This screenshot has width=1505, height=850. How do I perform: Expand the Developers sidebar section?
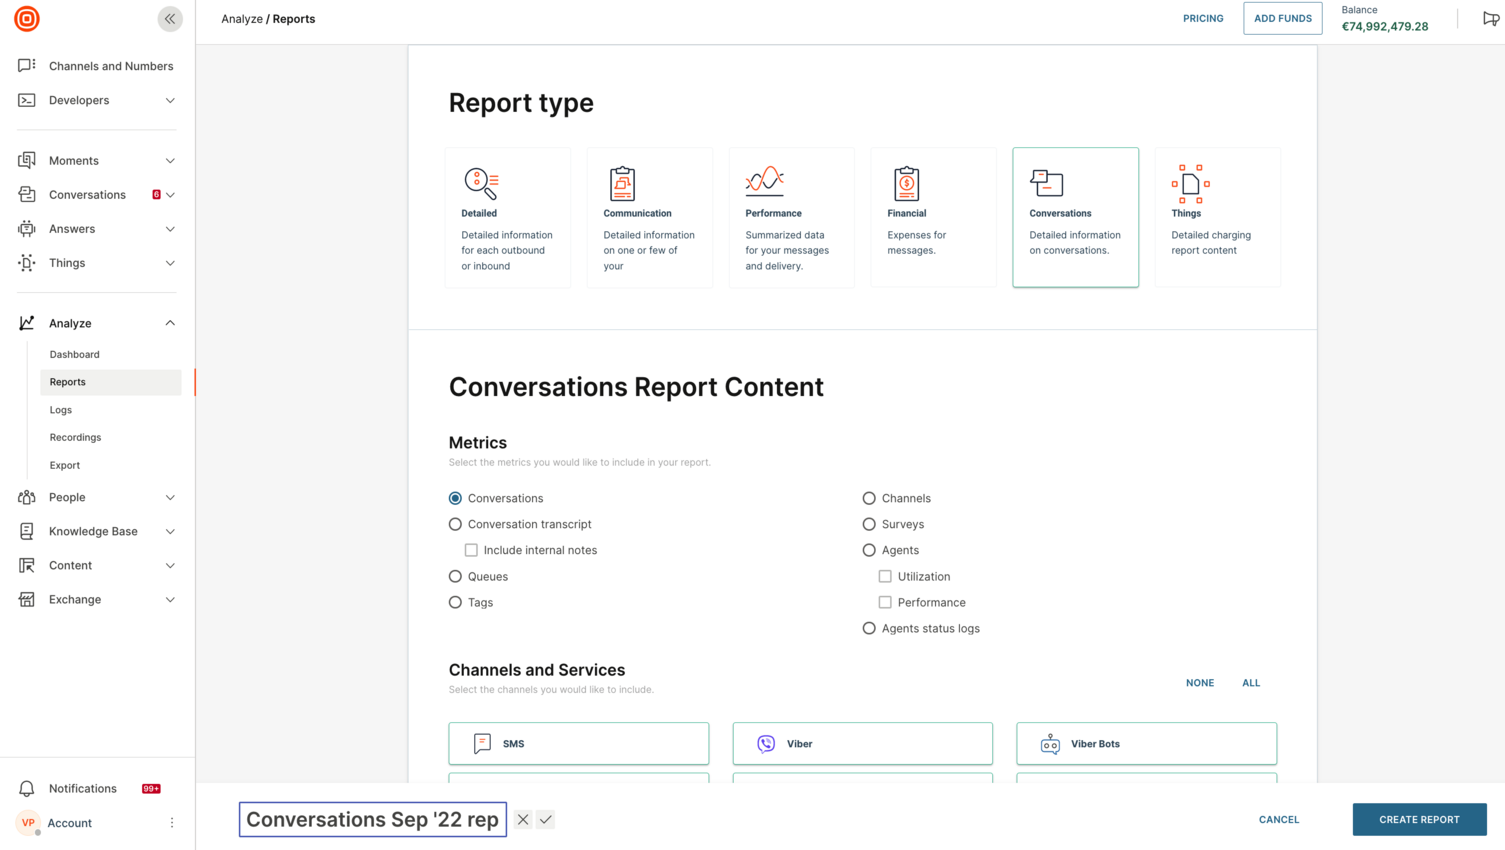click(x=170, y=100)
